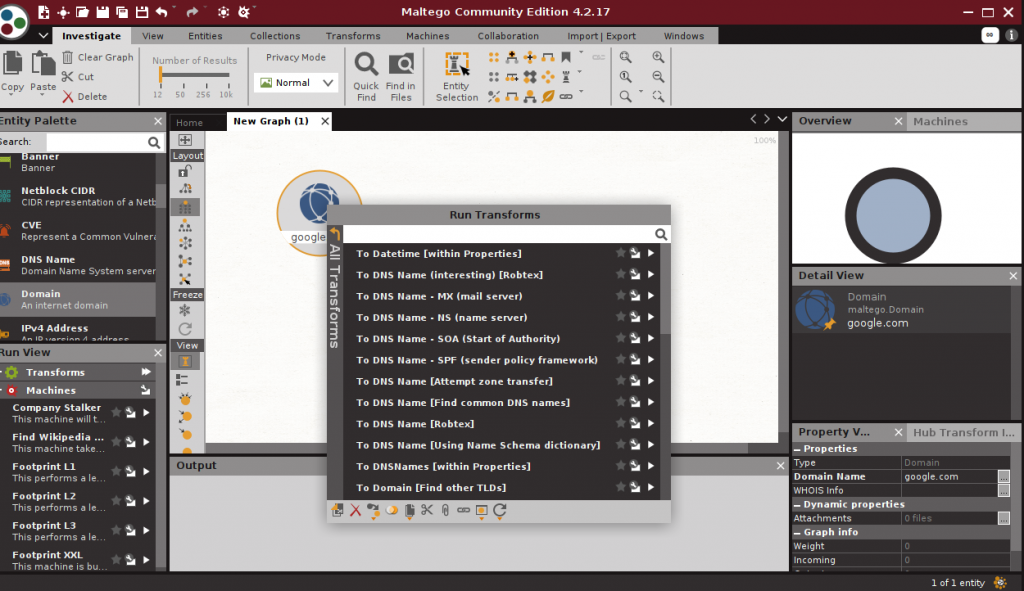Click the 10k mark on the results slider
1024x591 pixels.
[x=226, y=95]
